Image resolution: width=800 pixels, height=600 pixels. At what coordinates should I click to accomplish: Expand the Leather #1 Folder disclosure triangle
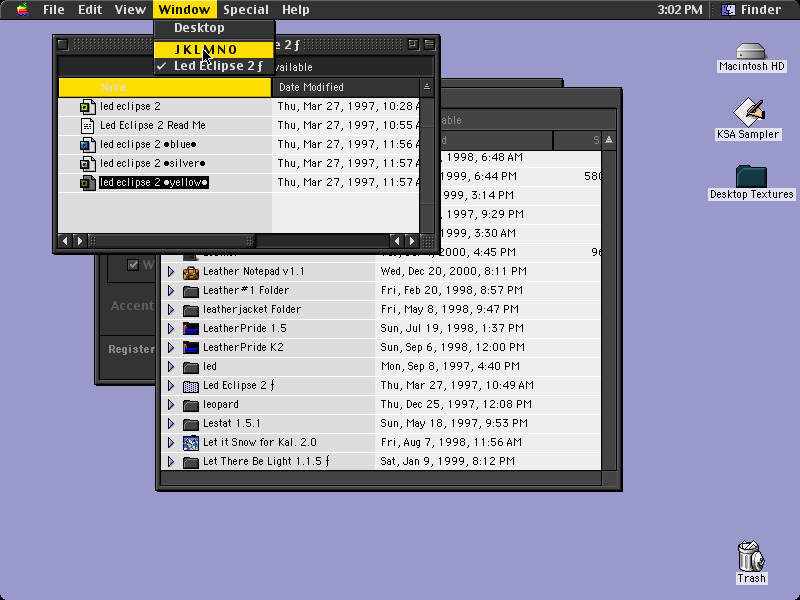[171, 290]
